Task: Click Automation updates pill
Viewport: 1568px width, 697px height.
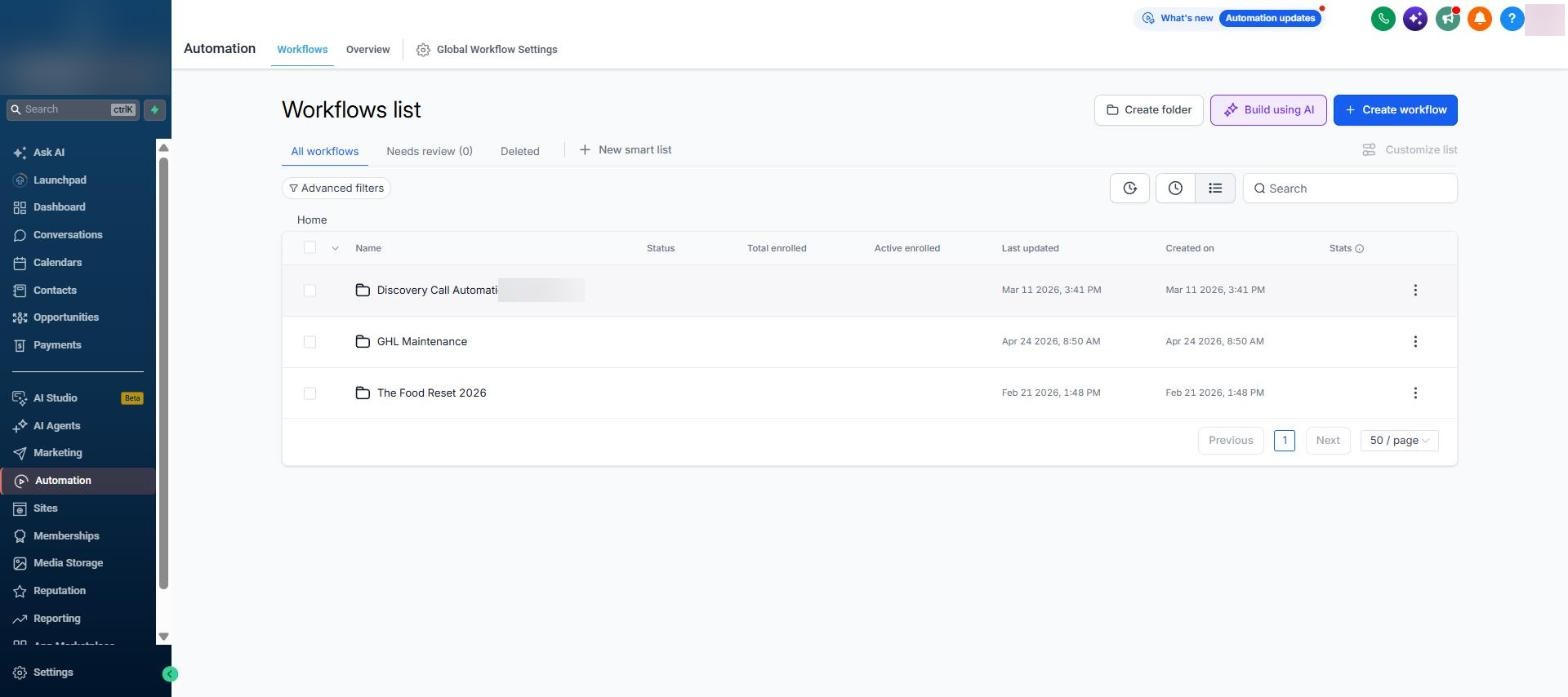Action: [x=1270, y=18]
